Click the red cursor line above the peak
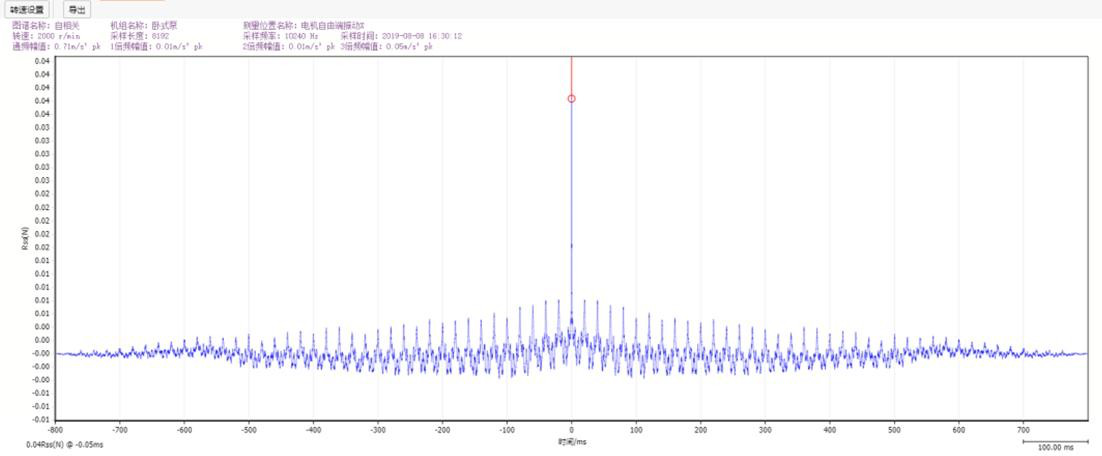Screen dimensions: 1102x456 (571, 75)
